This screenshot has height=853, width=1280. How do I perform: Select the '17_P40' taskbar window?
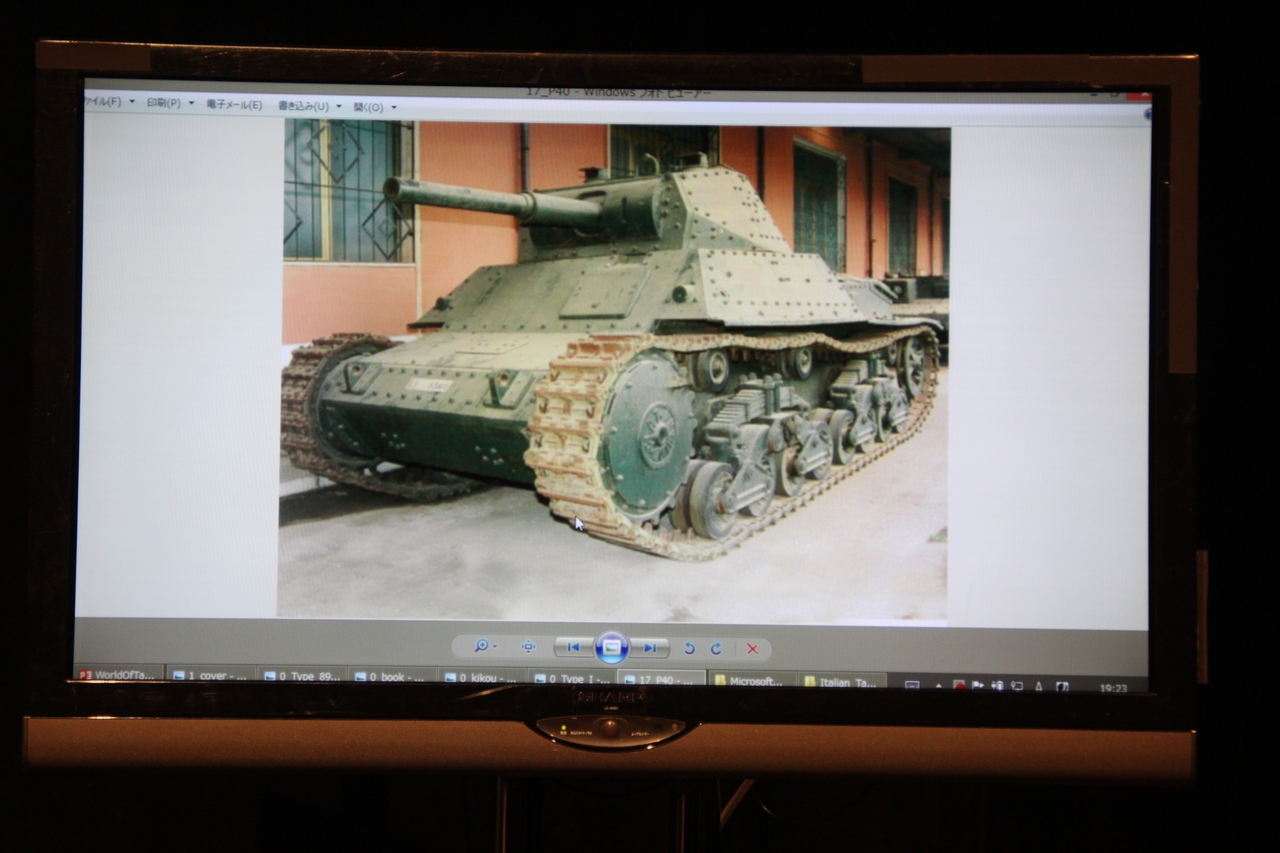pos(662,680)
